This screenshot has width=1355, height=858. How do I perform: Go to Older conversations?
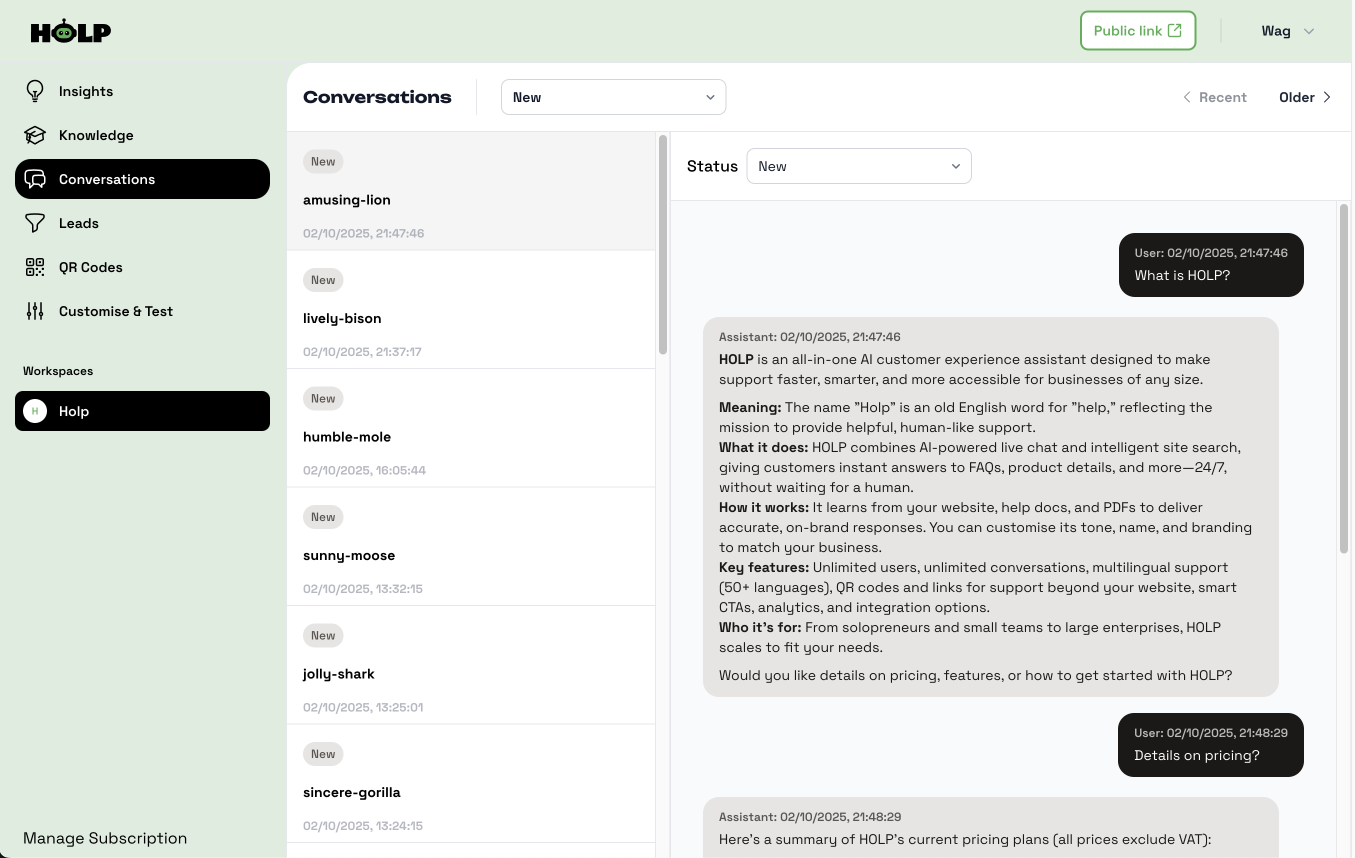tap(1305, 97)
